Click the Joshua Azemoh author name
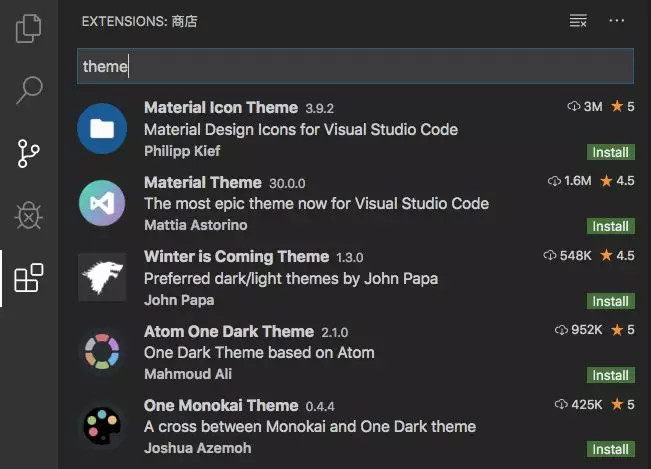 click(x=197, y=448)
